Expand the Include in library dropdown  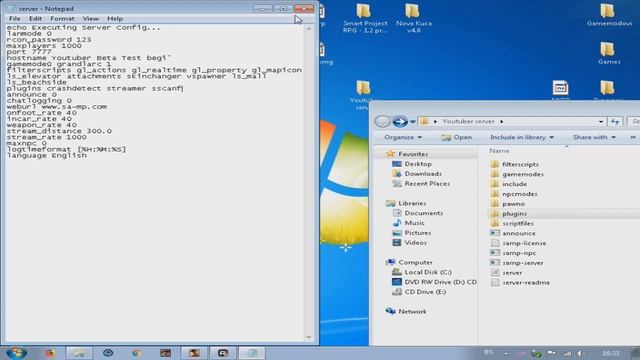pyautogui.click(x=522, y=138)
